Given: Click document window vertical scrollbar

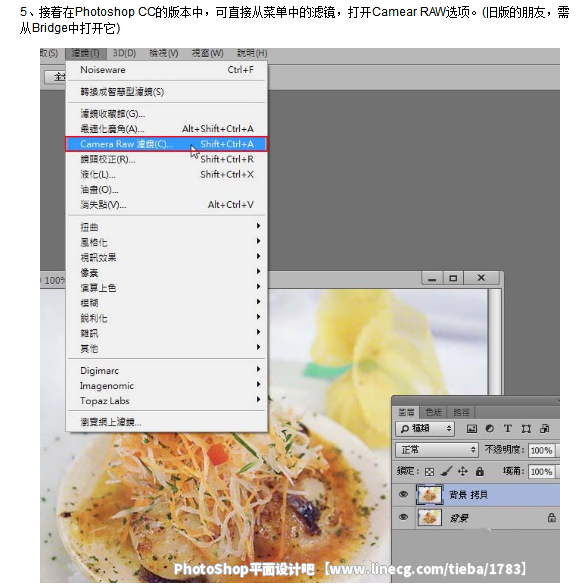Looking at the screenshot, I should [x=495, y=341].
